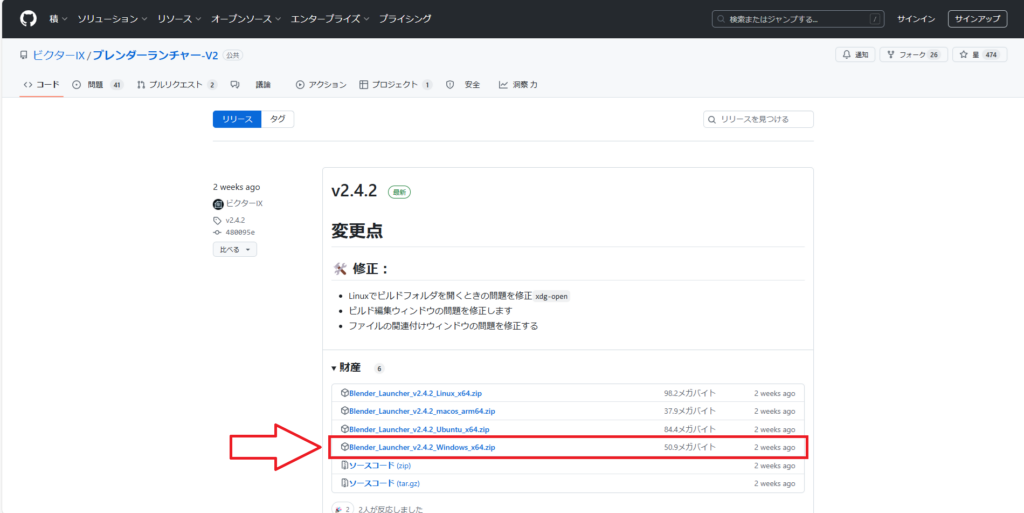
Task: Download Blender_Launcher_v2.4.2_Linux_x64.zip
Action: 415,393
